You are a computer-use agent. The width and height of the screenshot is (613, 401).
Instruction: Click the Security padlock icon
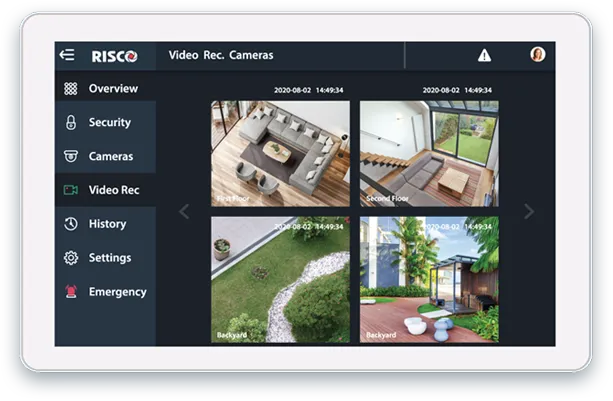[71, 122]
